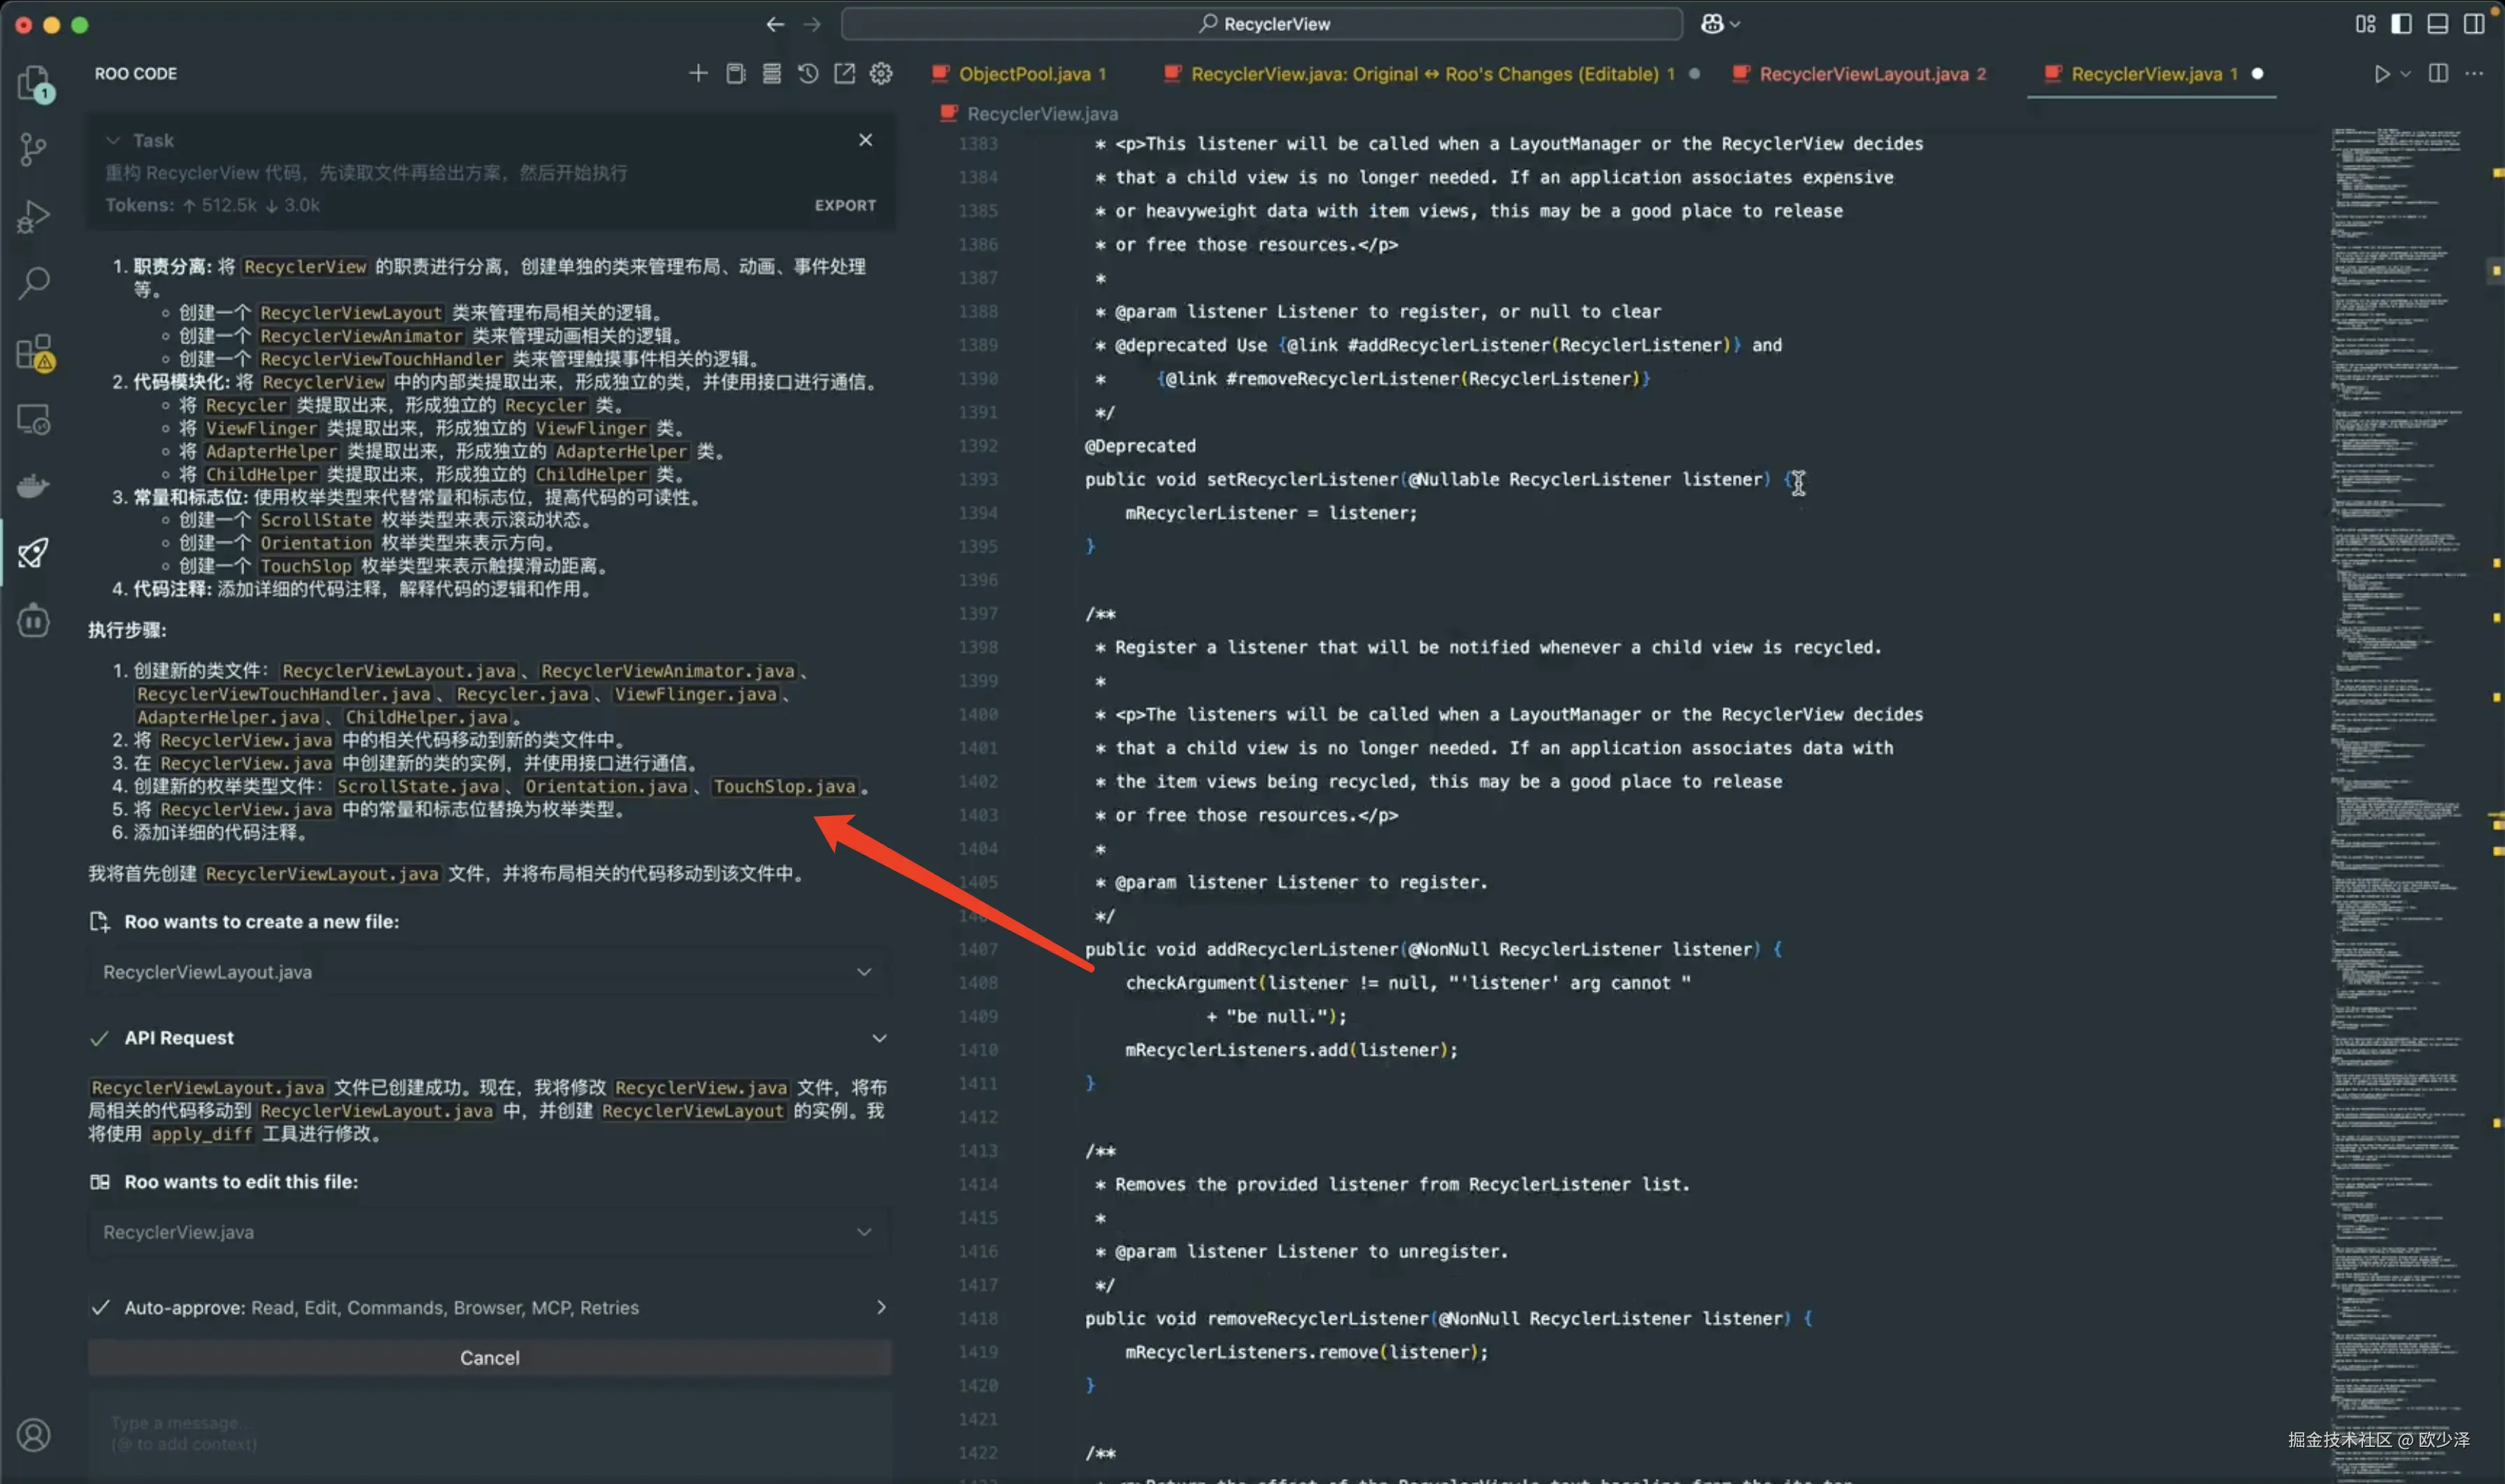
Task: Click the Cancel button
Action: click(489, 1357)
